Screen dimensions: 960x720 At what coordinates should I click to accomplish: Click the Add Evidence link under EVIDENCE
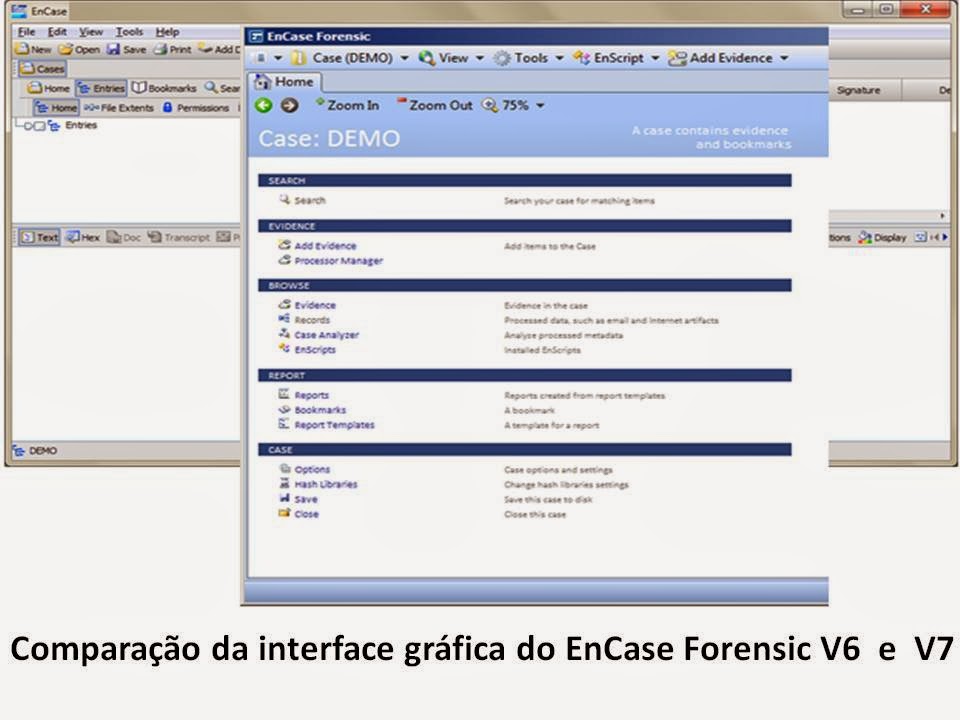coord(325,246)
